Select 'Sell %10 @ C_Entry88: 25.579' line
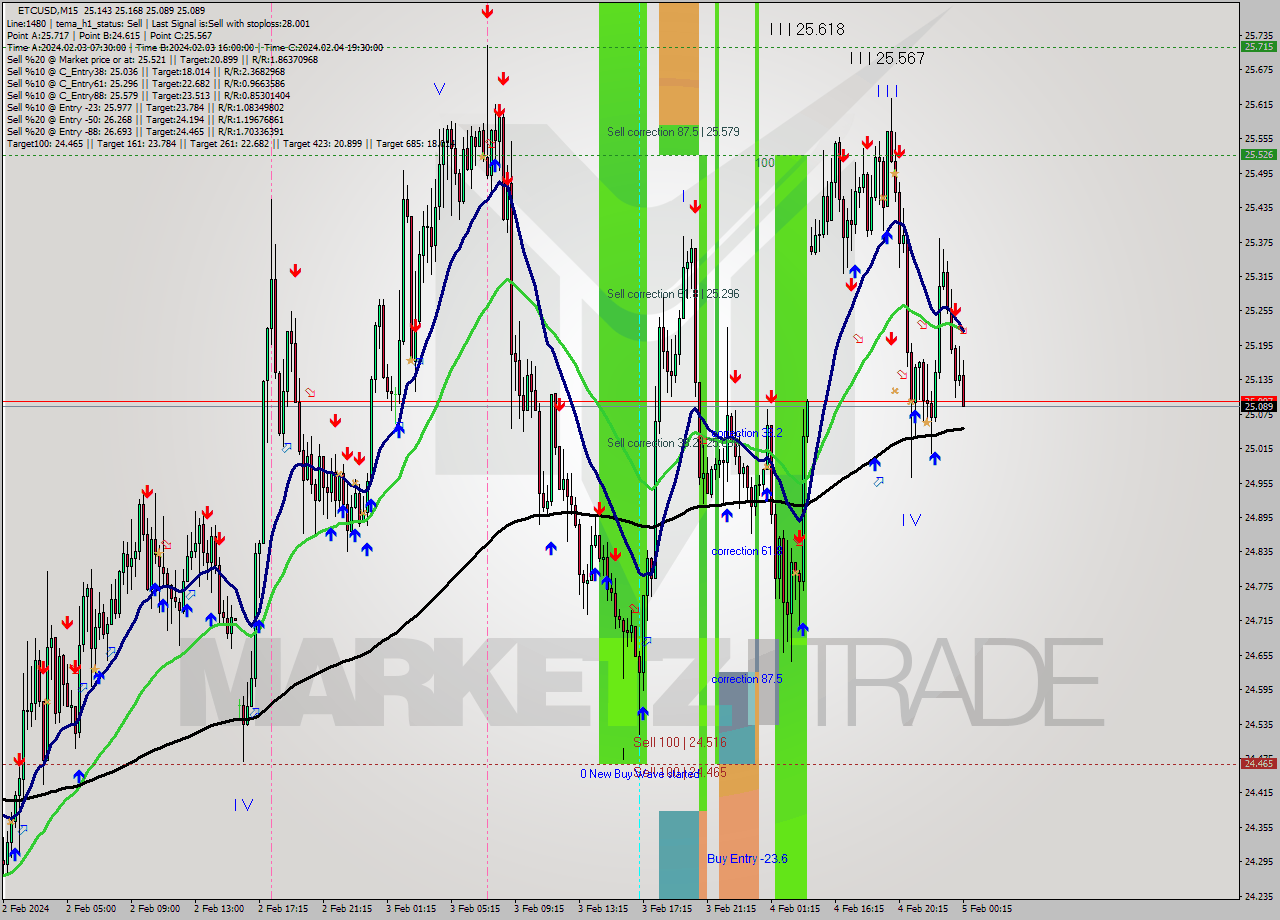The image size is (1280, 920). (148, 95)
